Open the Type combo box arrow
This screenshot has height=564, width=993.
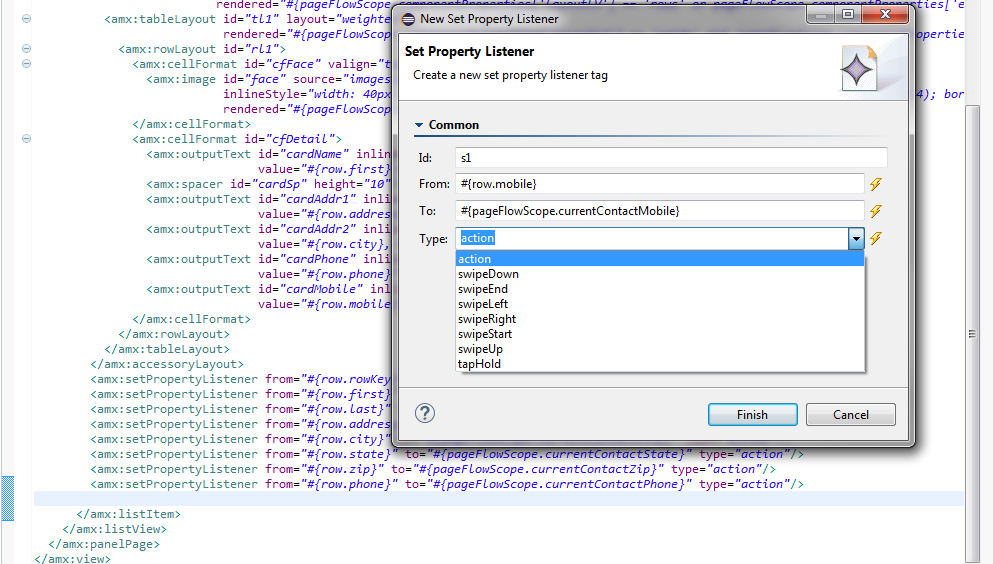point(856,239)
